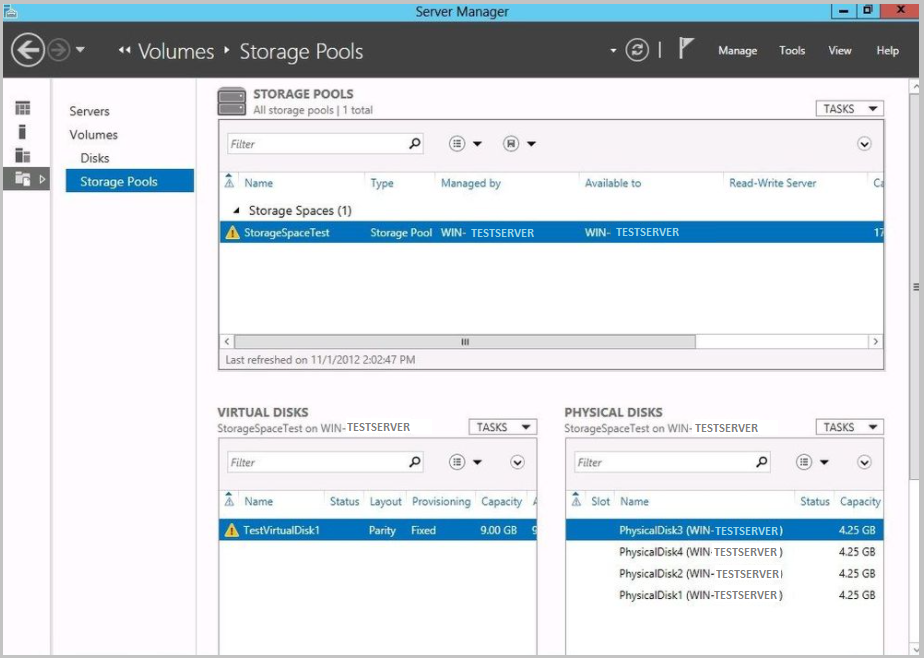
Task: Click the search magnifier in Storage Pools filter
Action: (x=415, y=144)
